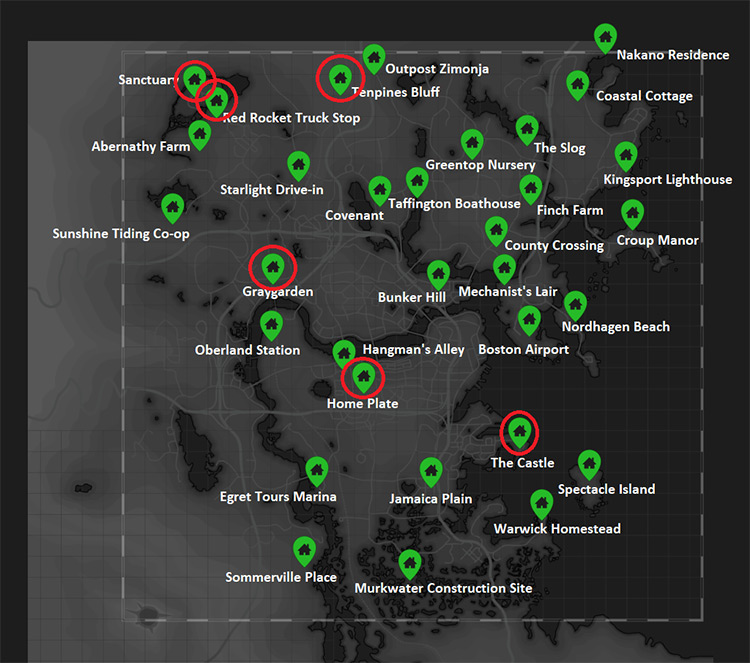This screenshot has width=750, height=663.
Task: Click the 'The Castle' text label
Action: pyautogui.click(x=522, y=463)
